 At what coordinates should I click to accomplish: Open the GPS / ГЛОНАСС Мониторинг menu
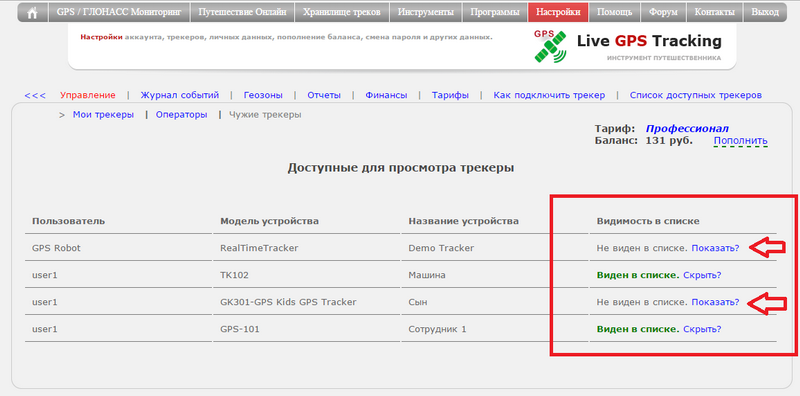point(119,12)
